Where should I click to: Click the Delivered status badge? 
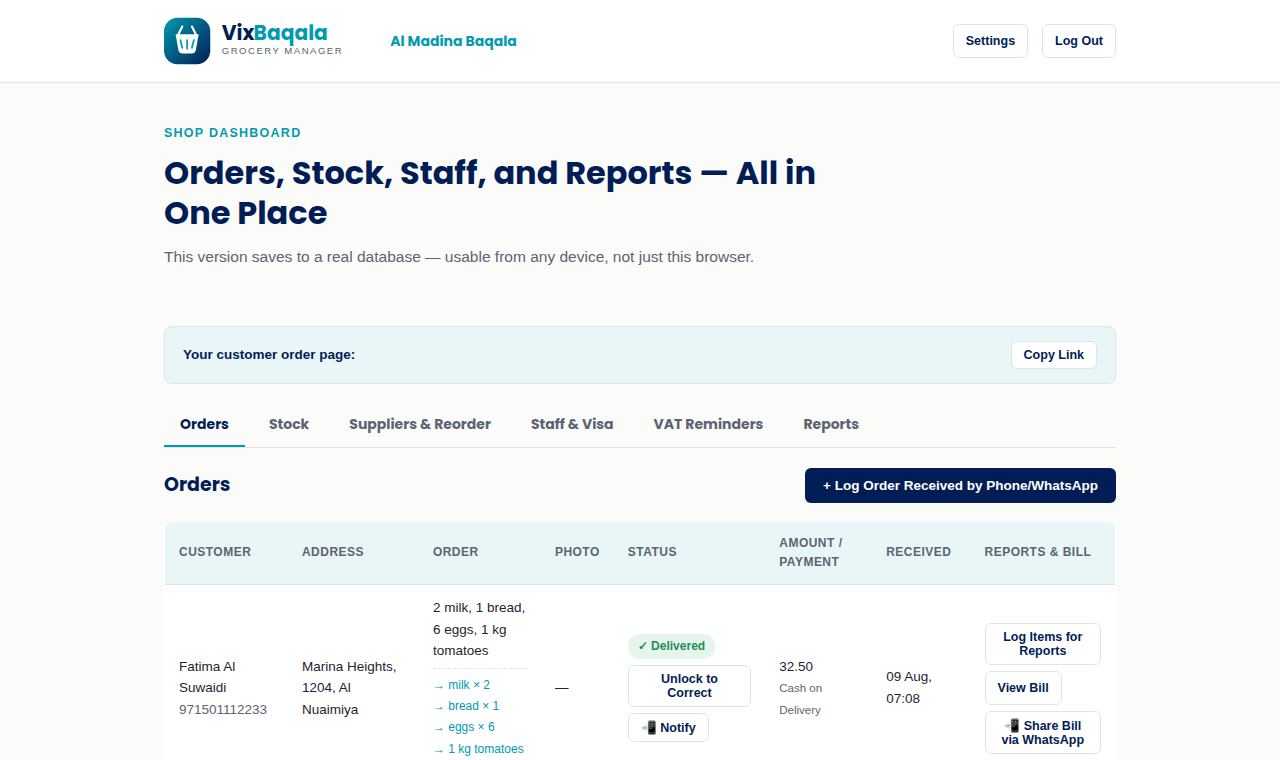[671, 646]
